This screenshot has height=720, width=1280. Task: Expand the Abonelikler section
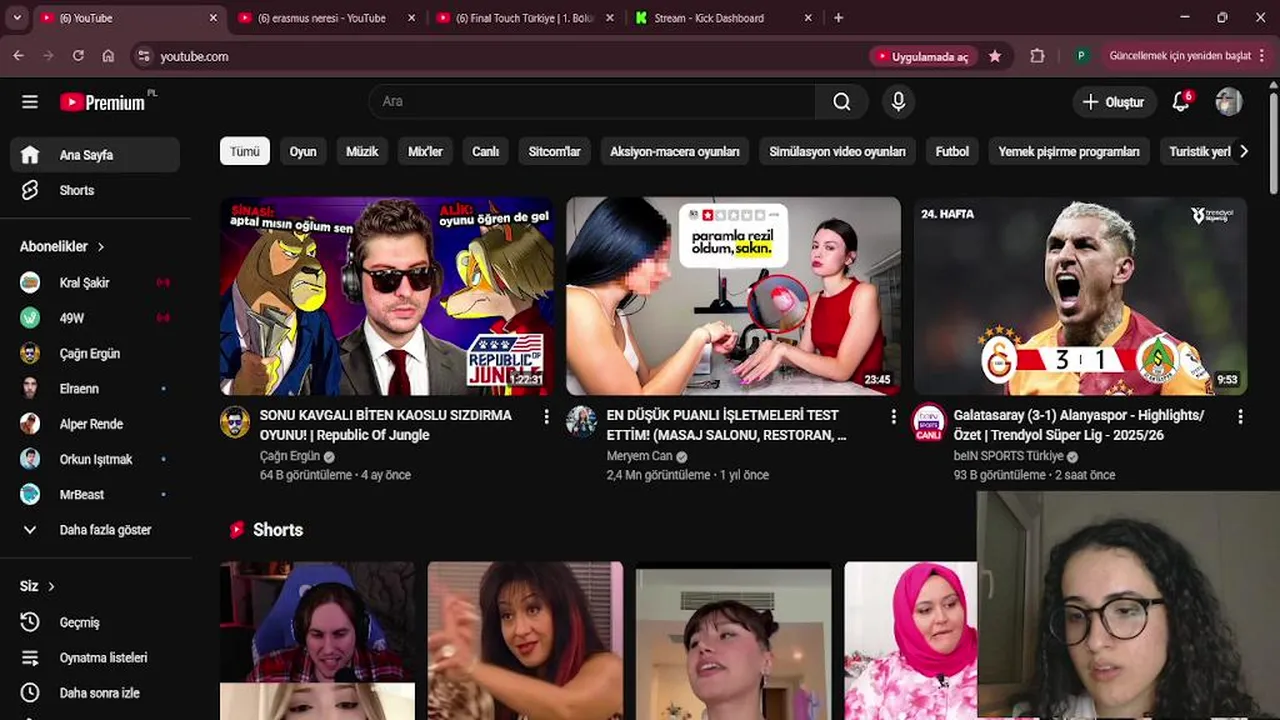point(62,246)
